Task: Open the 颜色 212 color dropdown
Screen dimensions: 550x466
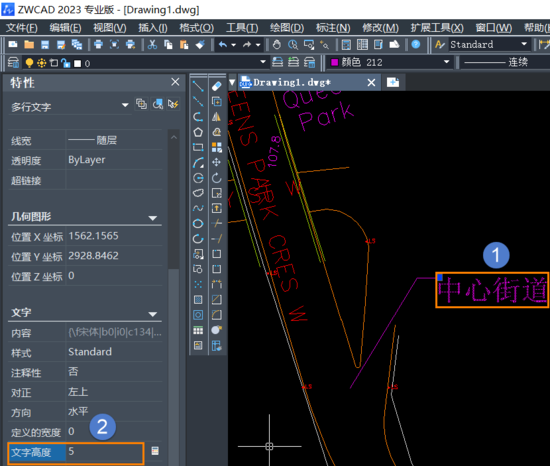Action: [446, 62]
